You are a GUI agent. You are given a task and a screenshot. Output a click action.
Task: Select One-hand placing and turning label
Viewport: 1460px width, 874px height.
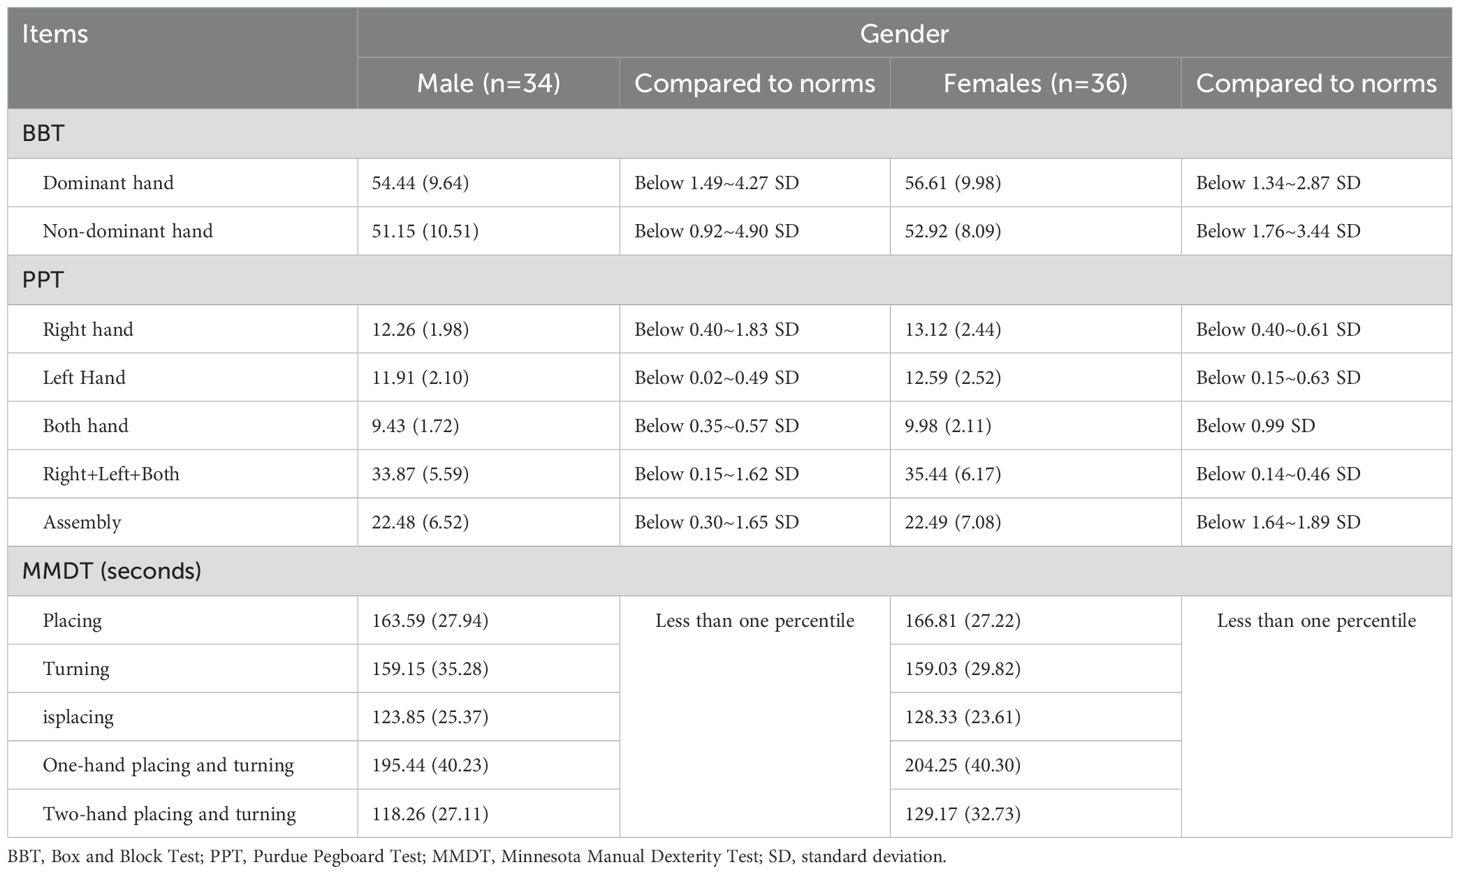point(168,766)
